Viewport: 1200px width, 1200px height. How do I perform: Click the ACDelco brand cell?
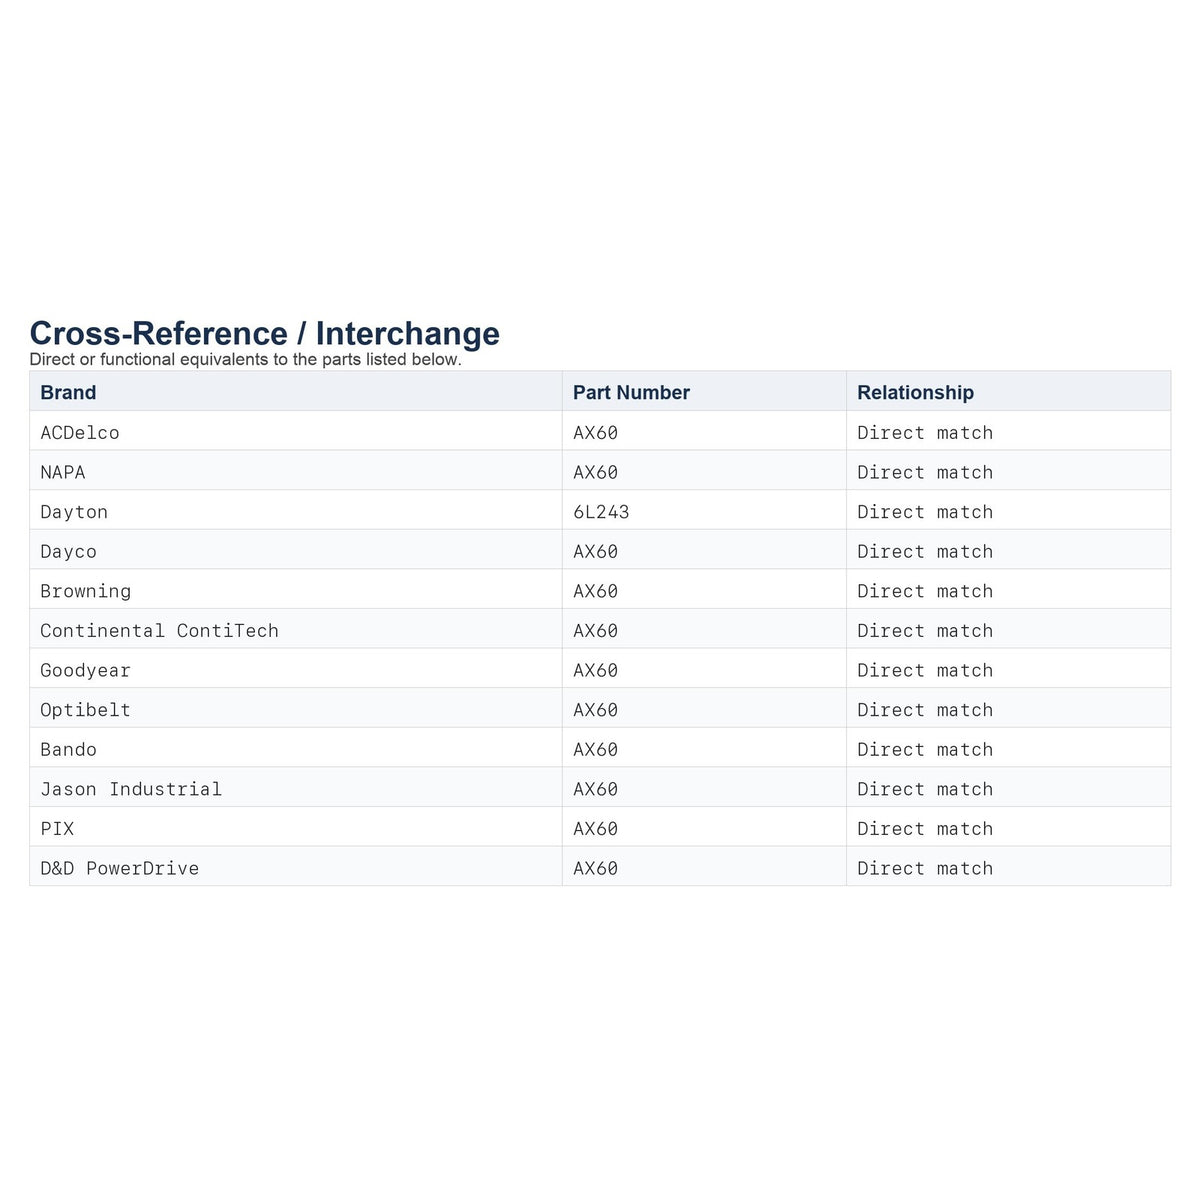click(296, 432)
